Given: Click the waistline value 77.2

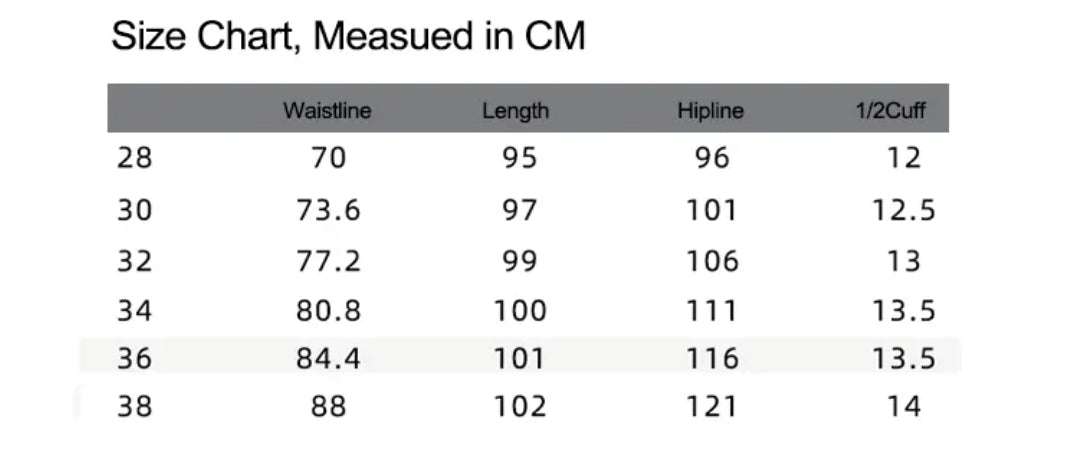Looking at the screenshot, I should 328,262.
